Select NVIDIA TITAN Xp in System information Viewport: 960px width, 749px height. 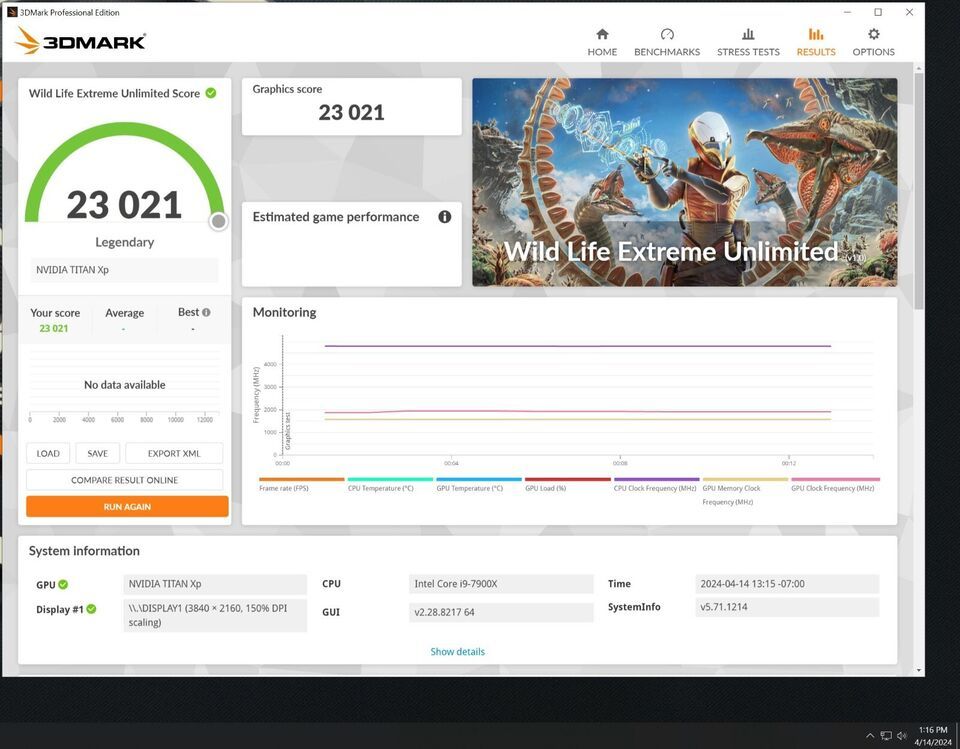click(215, 584)
